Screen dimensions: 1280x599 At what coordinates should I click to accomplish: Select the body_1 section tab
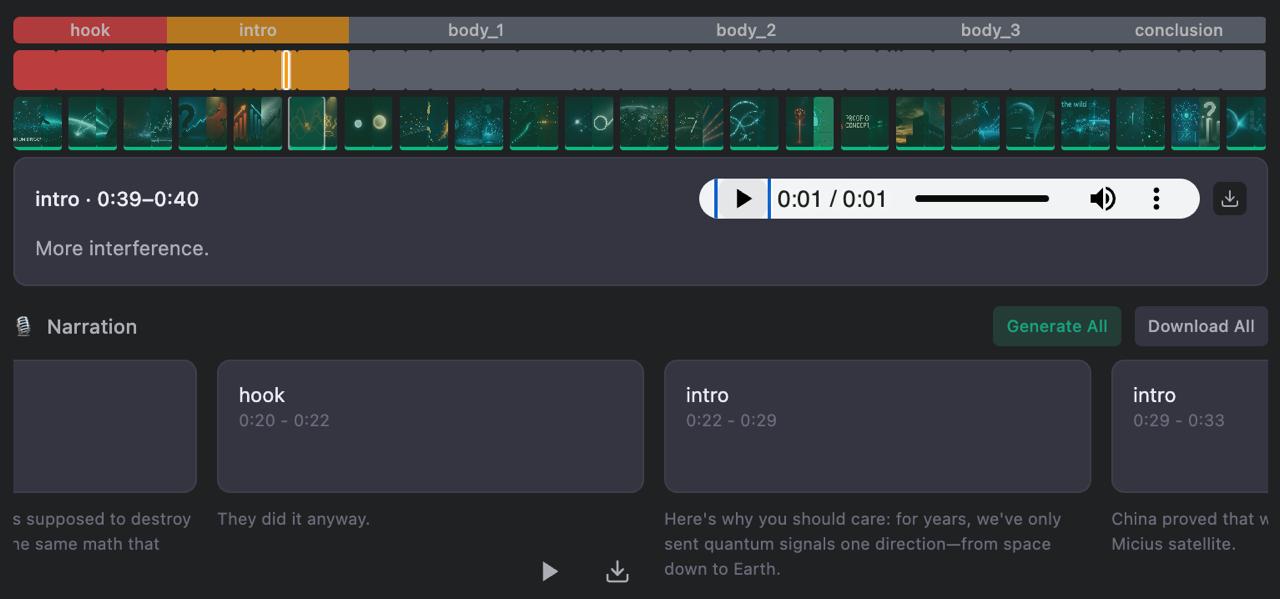[x=476, y=30]
